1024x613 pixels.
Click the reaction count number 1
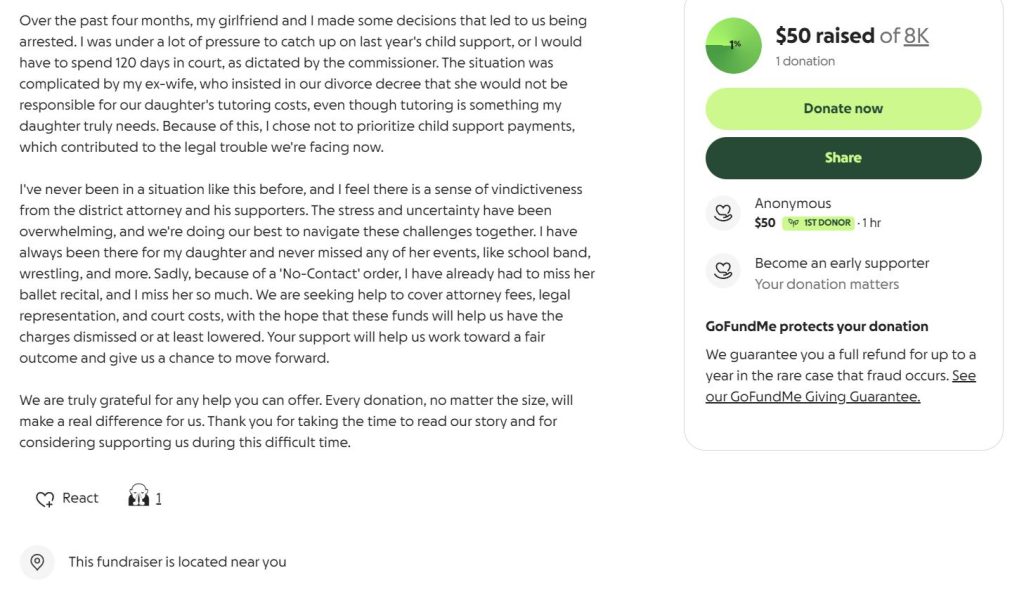click(158, 498)
